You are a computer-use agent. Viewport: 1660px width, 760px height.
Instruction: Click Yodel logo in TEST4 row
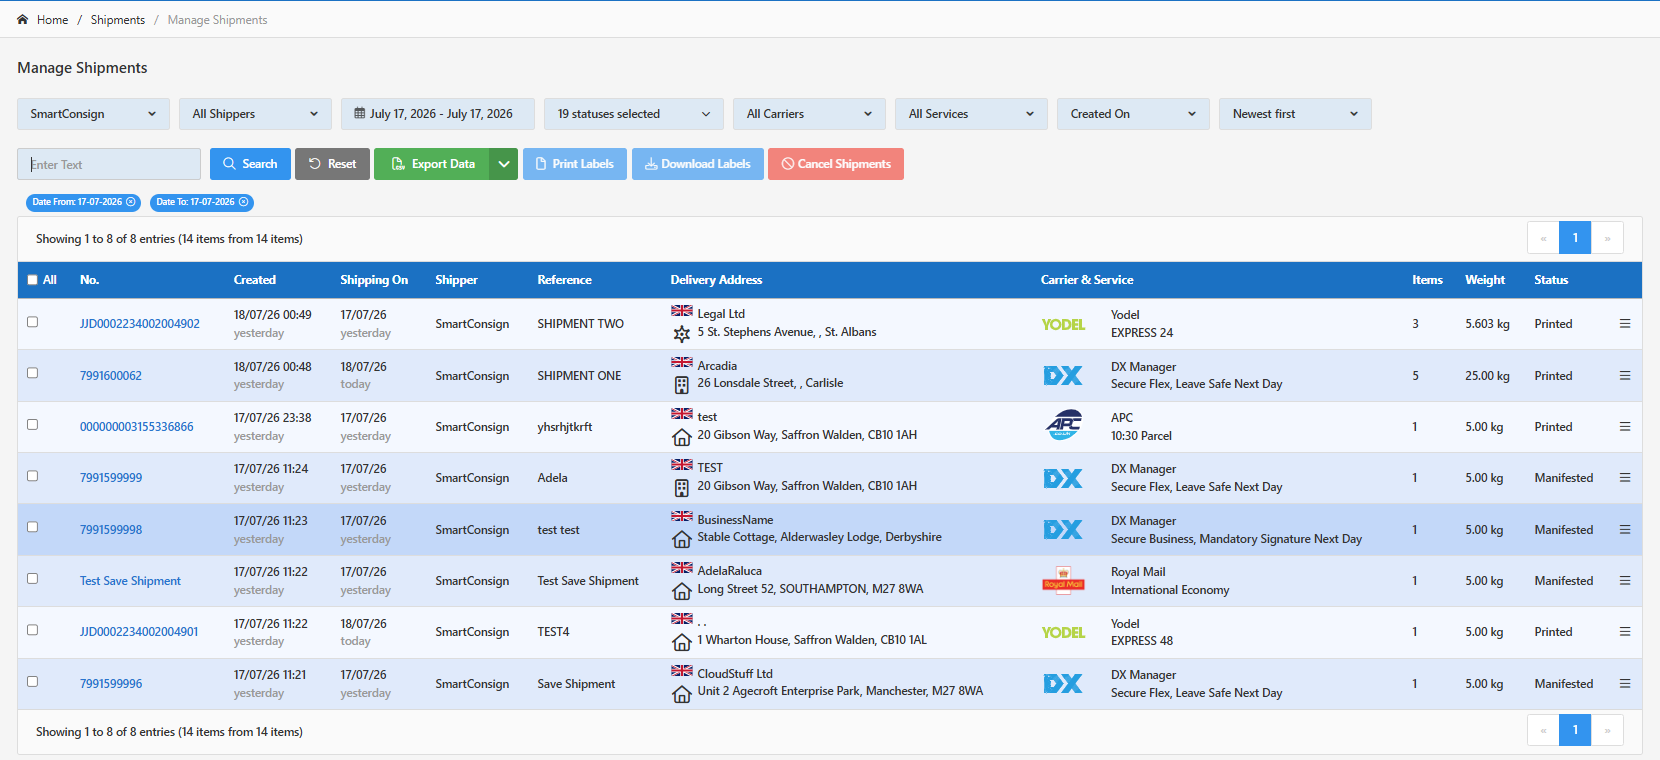[x=1063, y=632]
